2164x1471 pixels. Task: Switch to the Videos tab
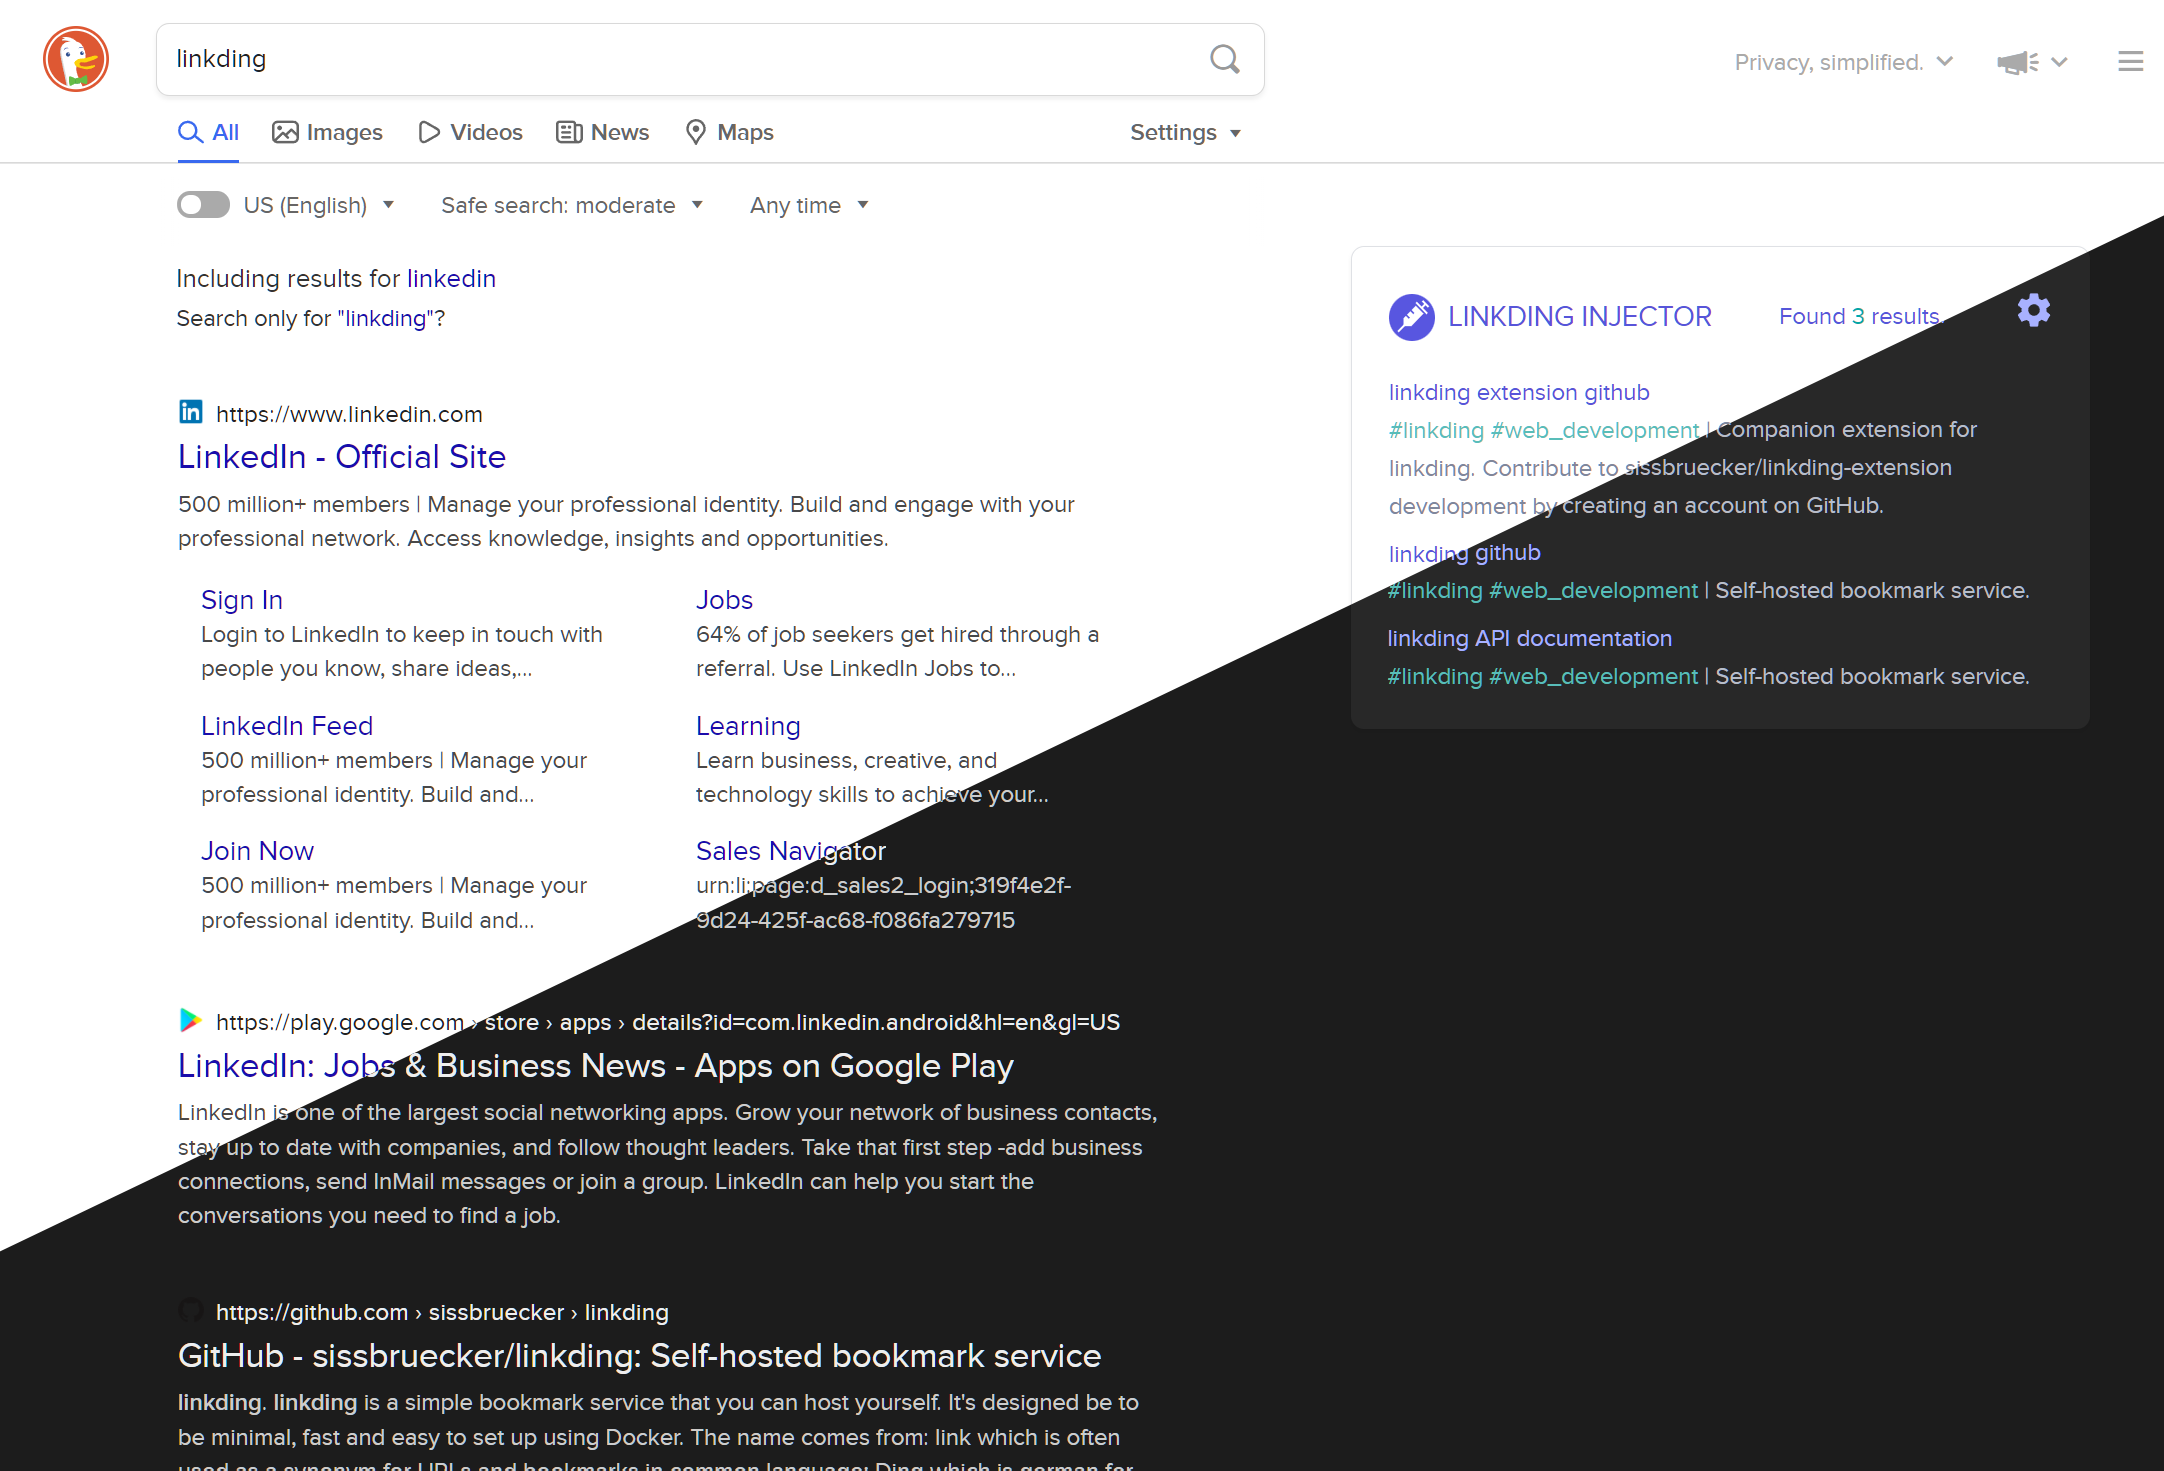pos(470,132)
